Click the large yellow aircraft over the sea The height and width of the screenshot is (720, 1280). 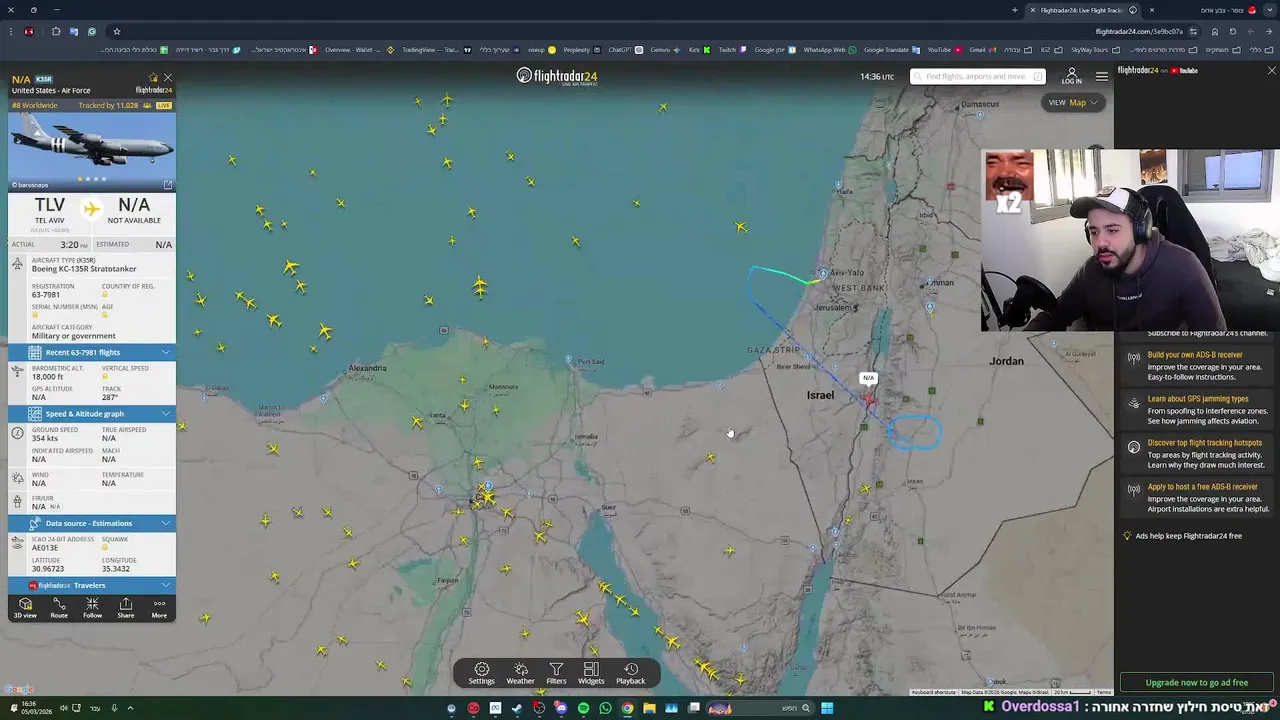coord(480,288)
